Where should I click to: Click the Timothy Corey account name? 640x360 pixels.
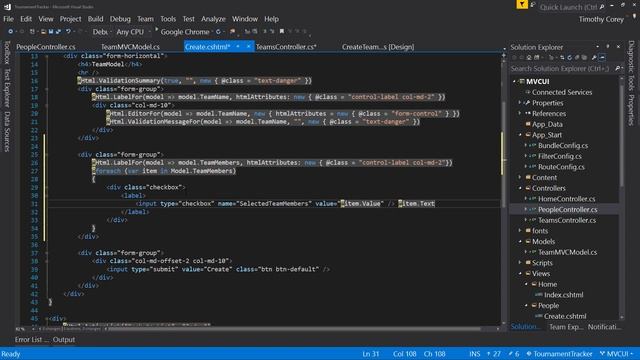pos(601,19)
